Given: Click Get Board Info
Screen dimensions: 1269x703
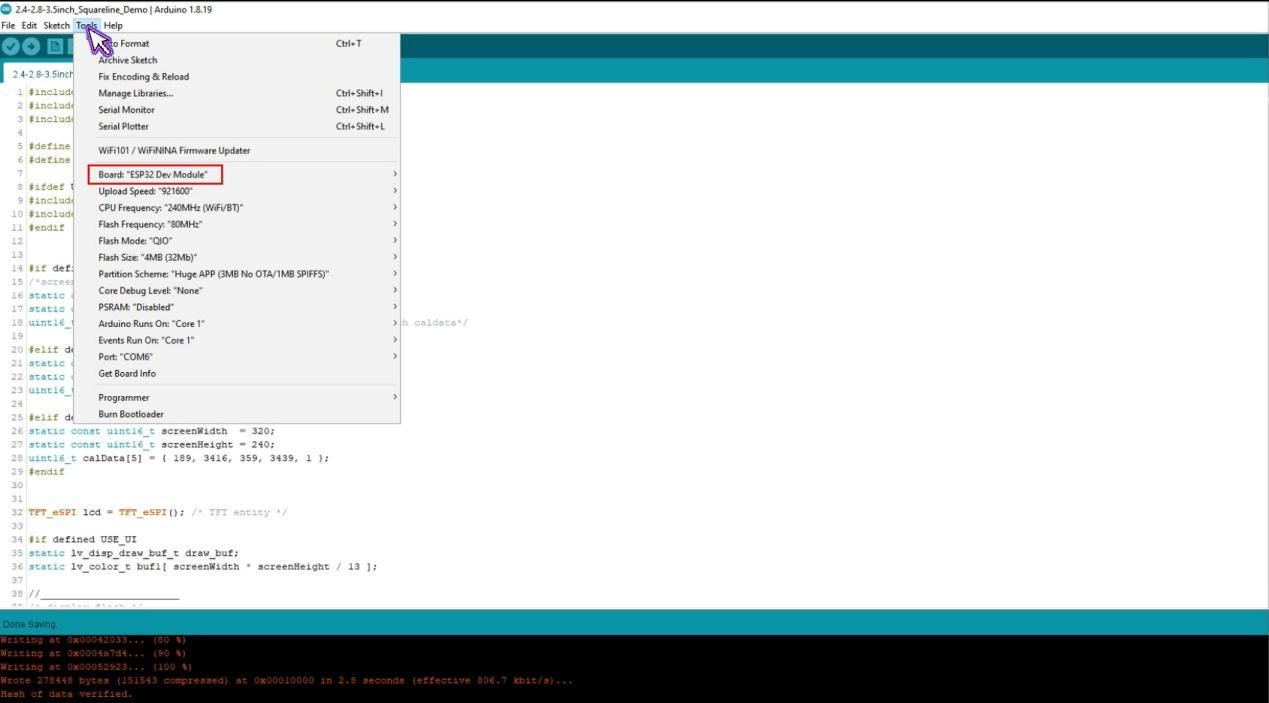Looking at the screenshot, I should [x=127, y=373].
